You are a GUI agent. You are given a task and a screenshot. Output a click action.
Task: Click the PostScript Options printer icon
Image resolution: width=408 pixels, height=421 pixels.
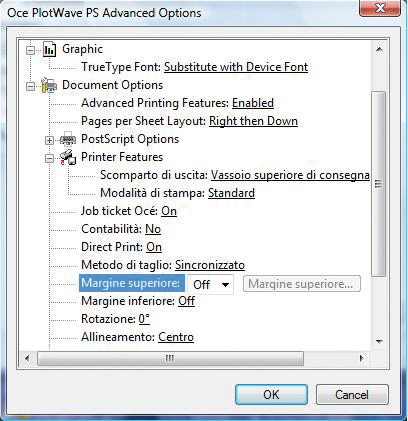click(68, 139)
